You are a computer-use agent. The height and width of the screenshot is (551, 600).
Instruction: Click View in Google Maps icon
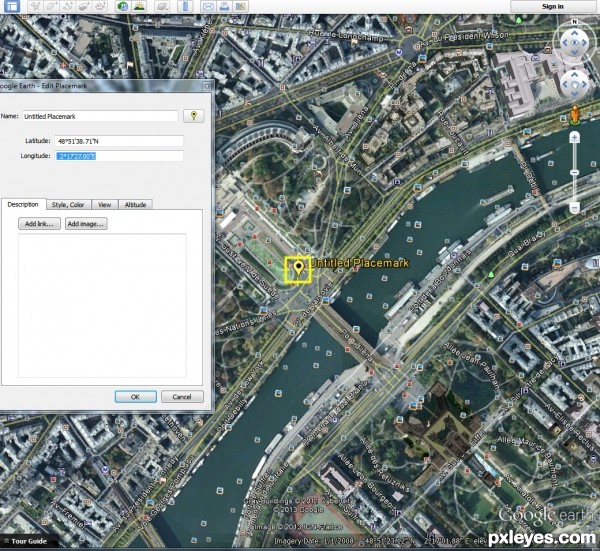[241, 6]
